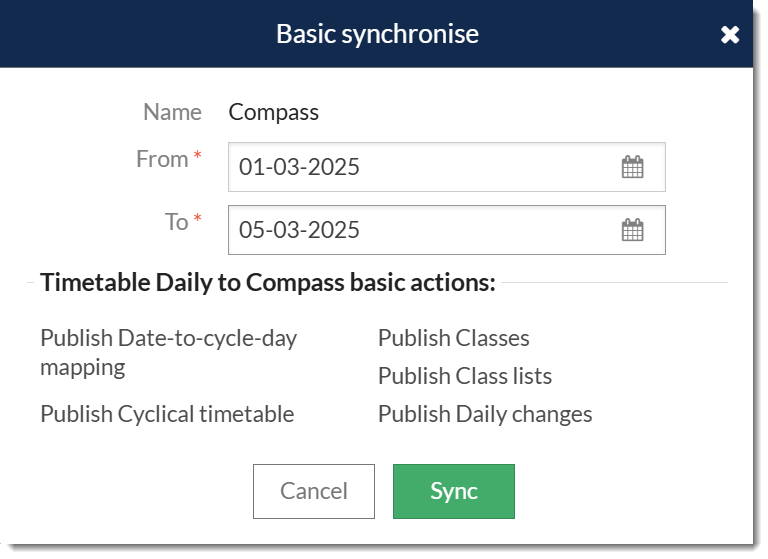Click Publish Daily changes action text
Screen dimensions: 768x559
(485, 414)
